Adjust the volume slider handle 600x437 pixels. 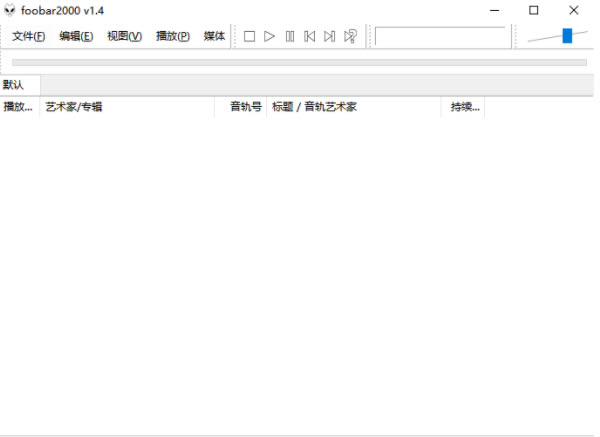(x=567, y=36)
